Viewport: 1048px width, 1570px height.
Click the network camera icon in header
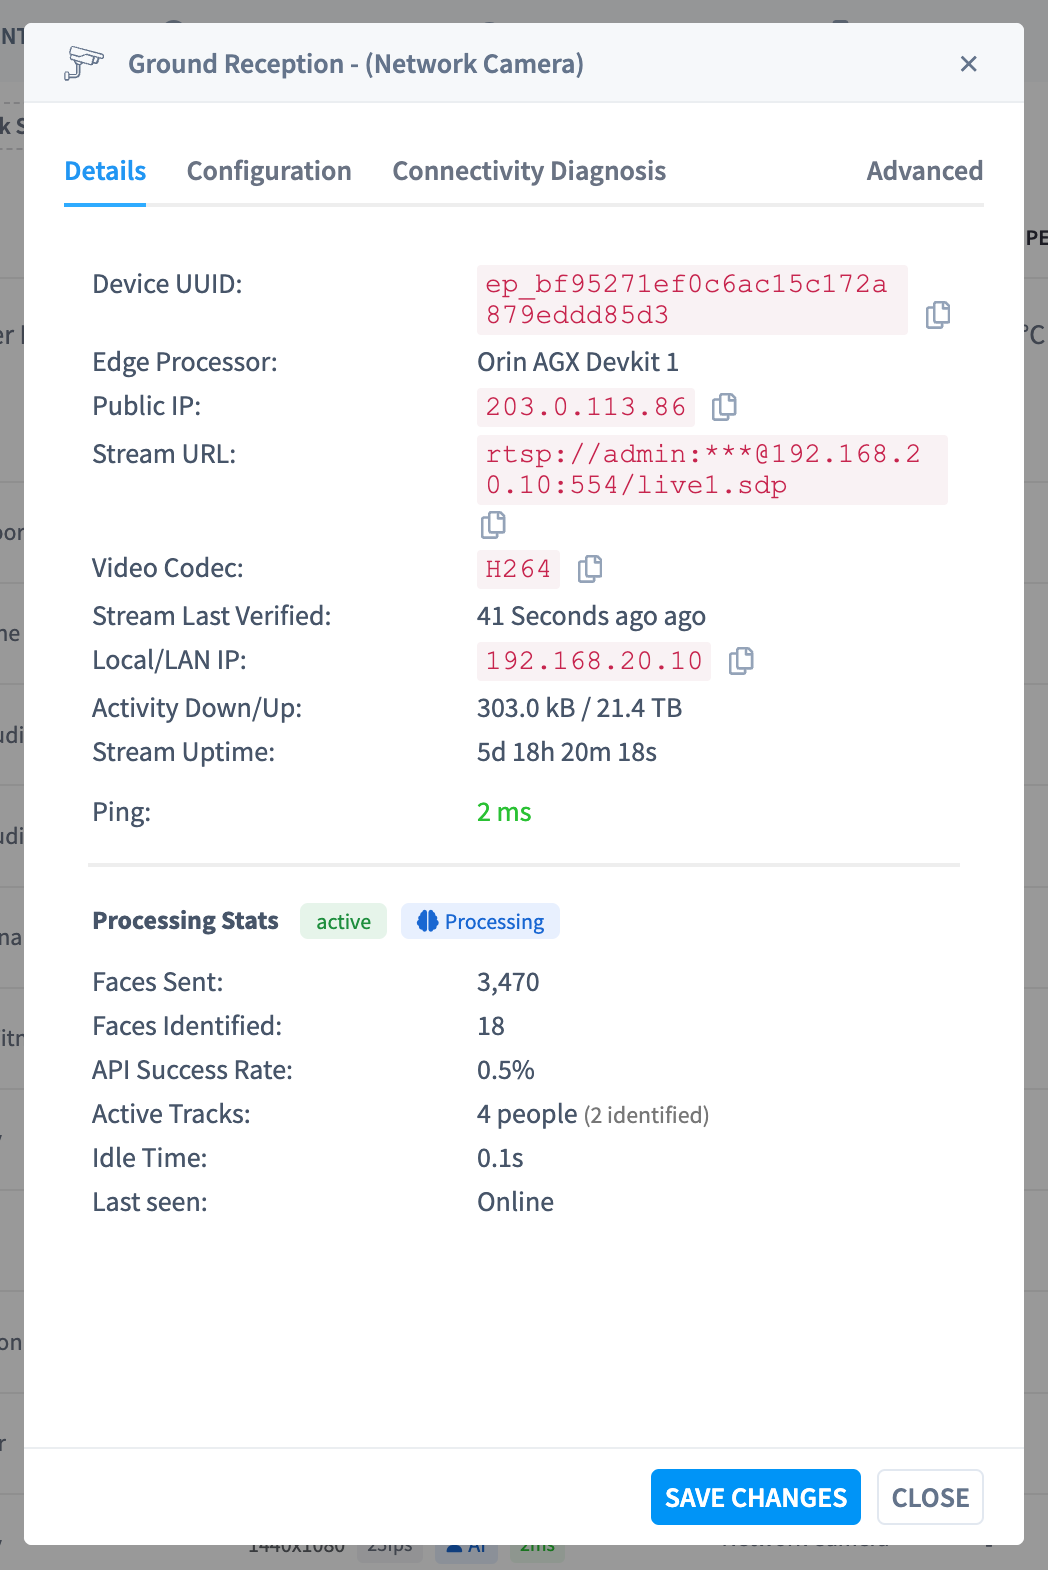(x=84, y=63)
